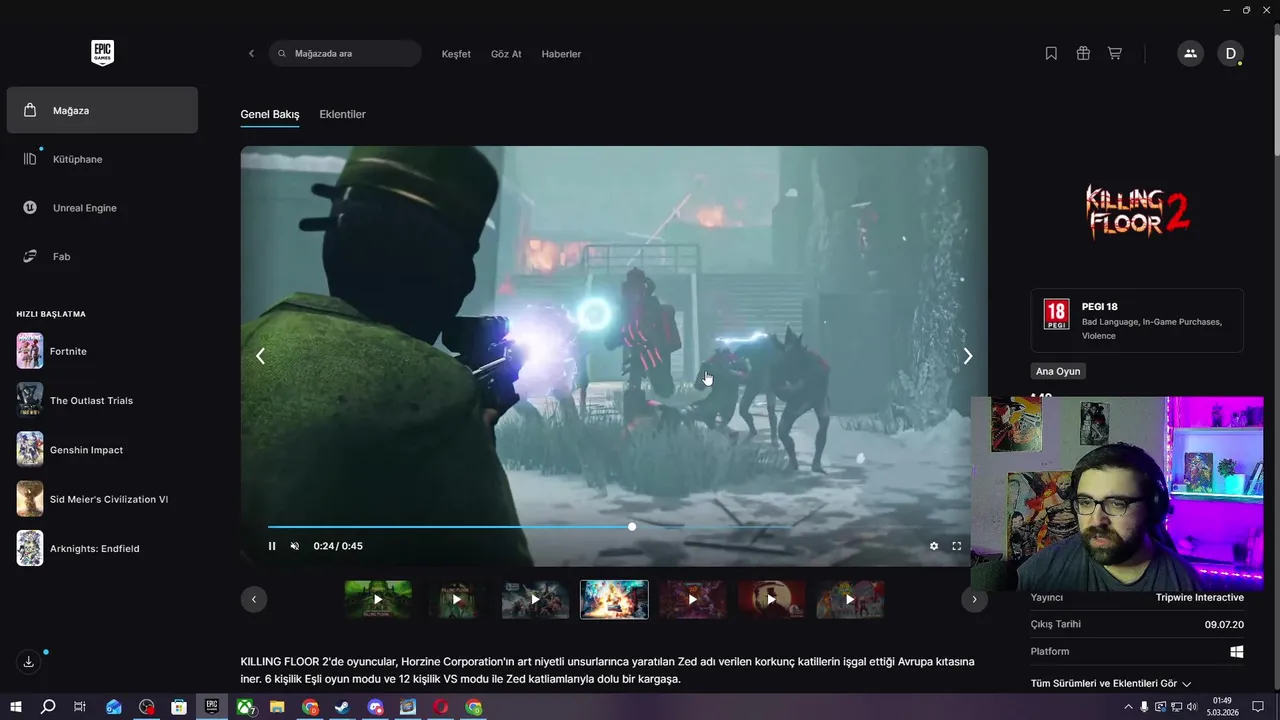Open taskbar clock showing 01:49
Screen dimensions: 1280x720
pyautogui.click(x=1221, y=707)
